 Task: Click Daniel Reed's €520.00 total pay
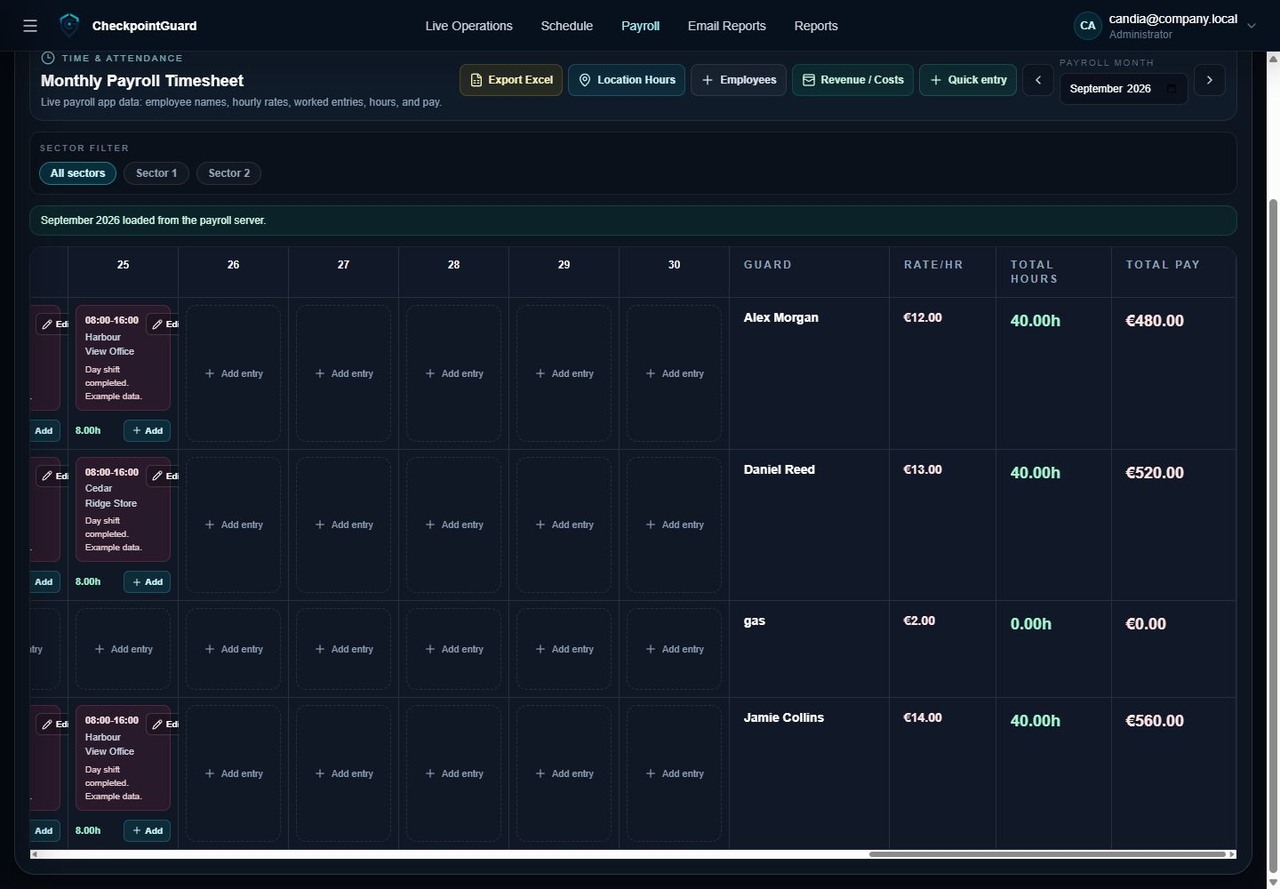[x=1155, y=473]
